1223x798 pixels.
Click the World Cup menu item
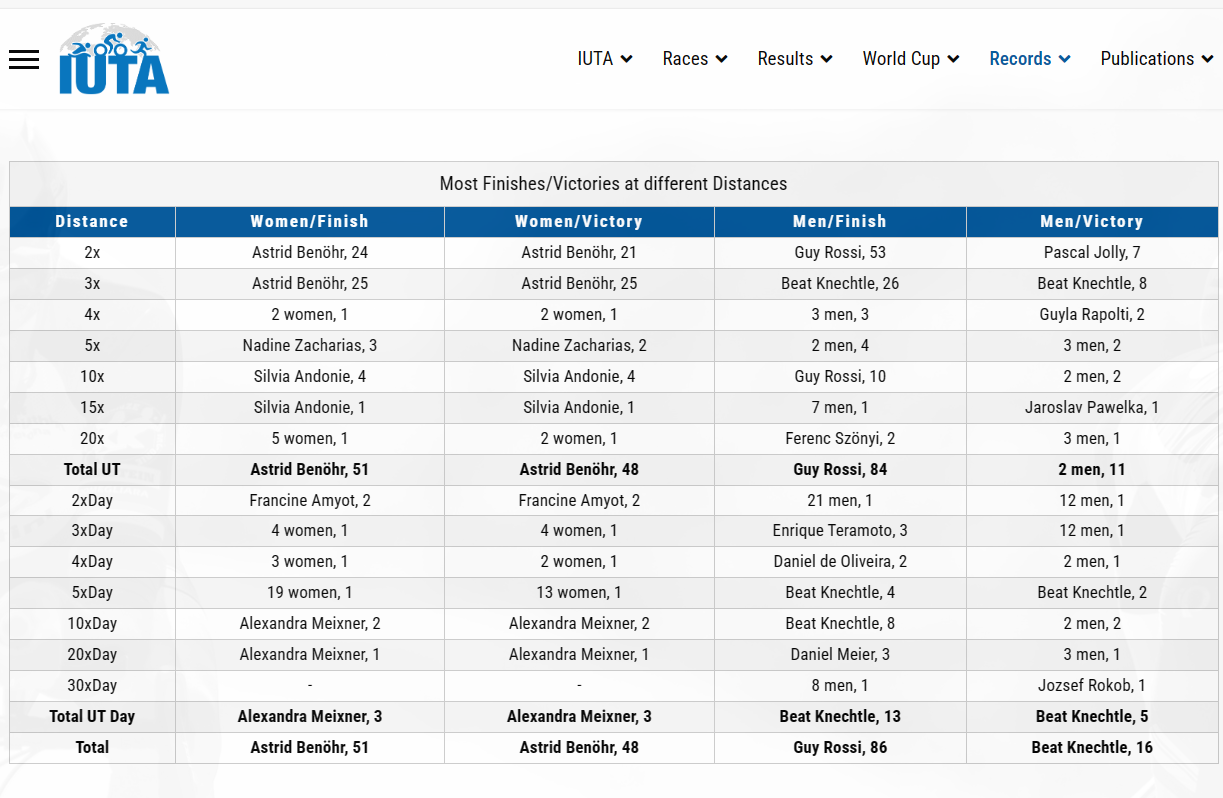pyautogui.click(x=901, y=59)
